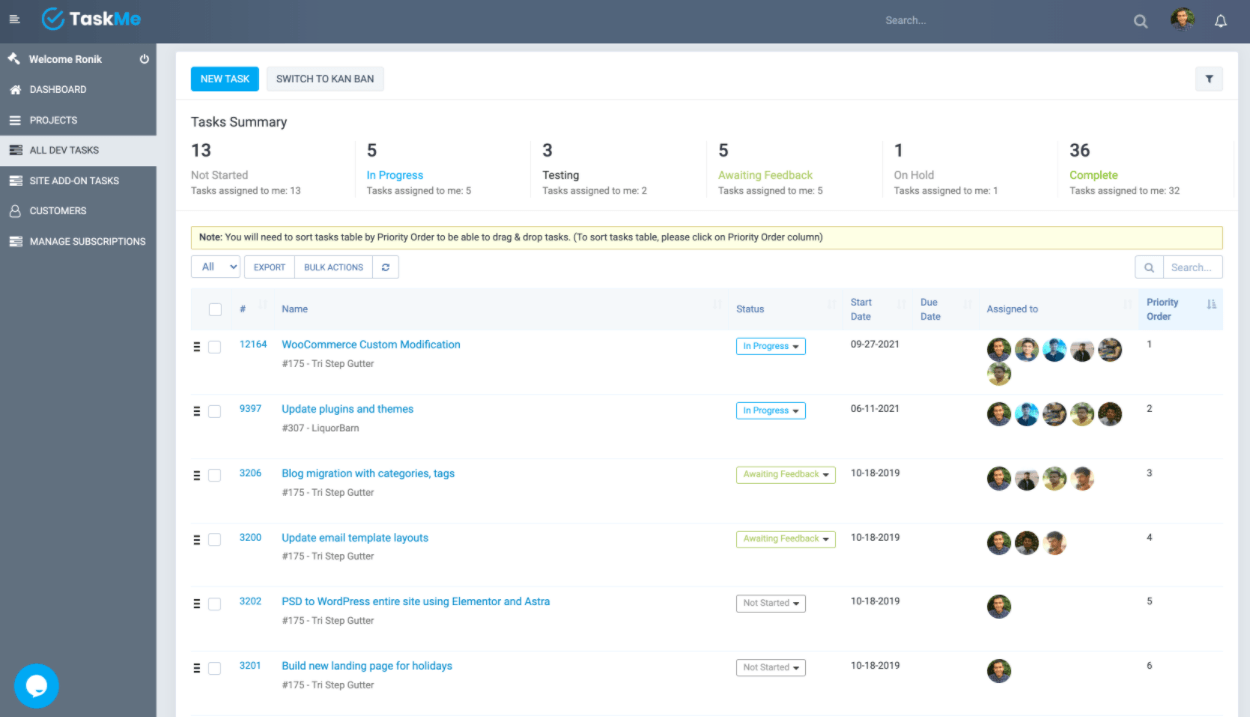Click the gavel icon beside Welcome Ronik
The width and height of the screenshot is (1250, 717).
(14, 59)
